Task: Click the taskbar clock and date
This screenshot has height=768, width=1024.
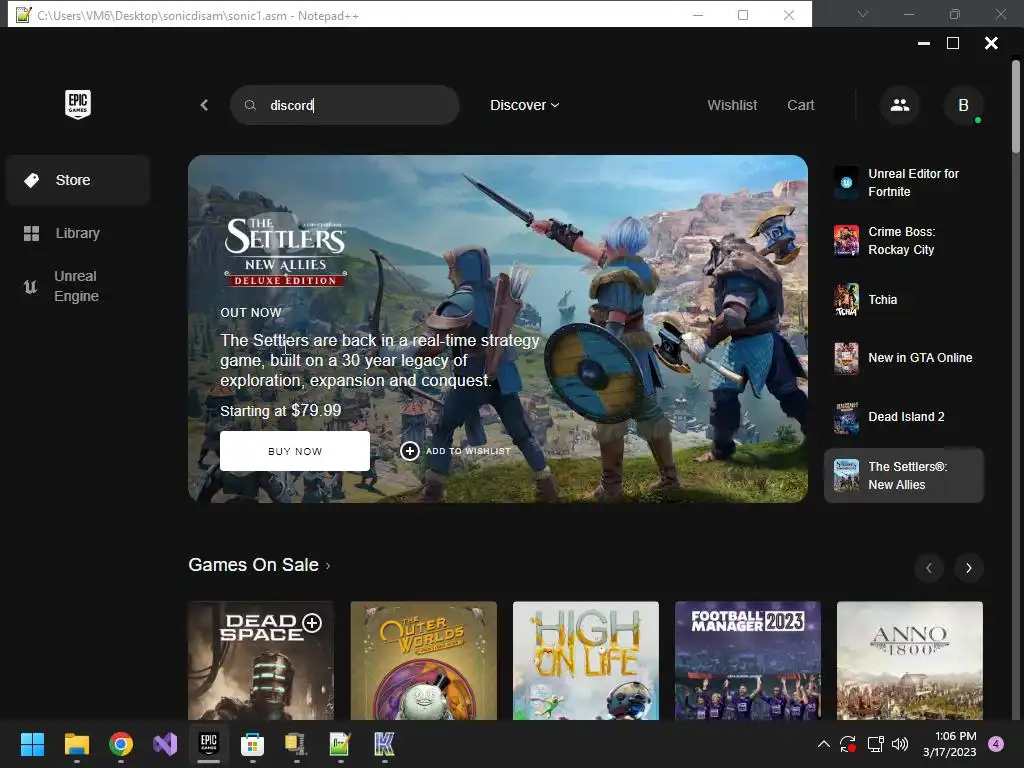Action: tap(950, 744)
